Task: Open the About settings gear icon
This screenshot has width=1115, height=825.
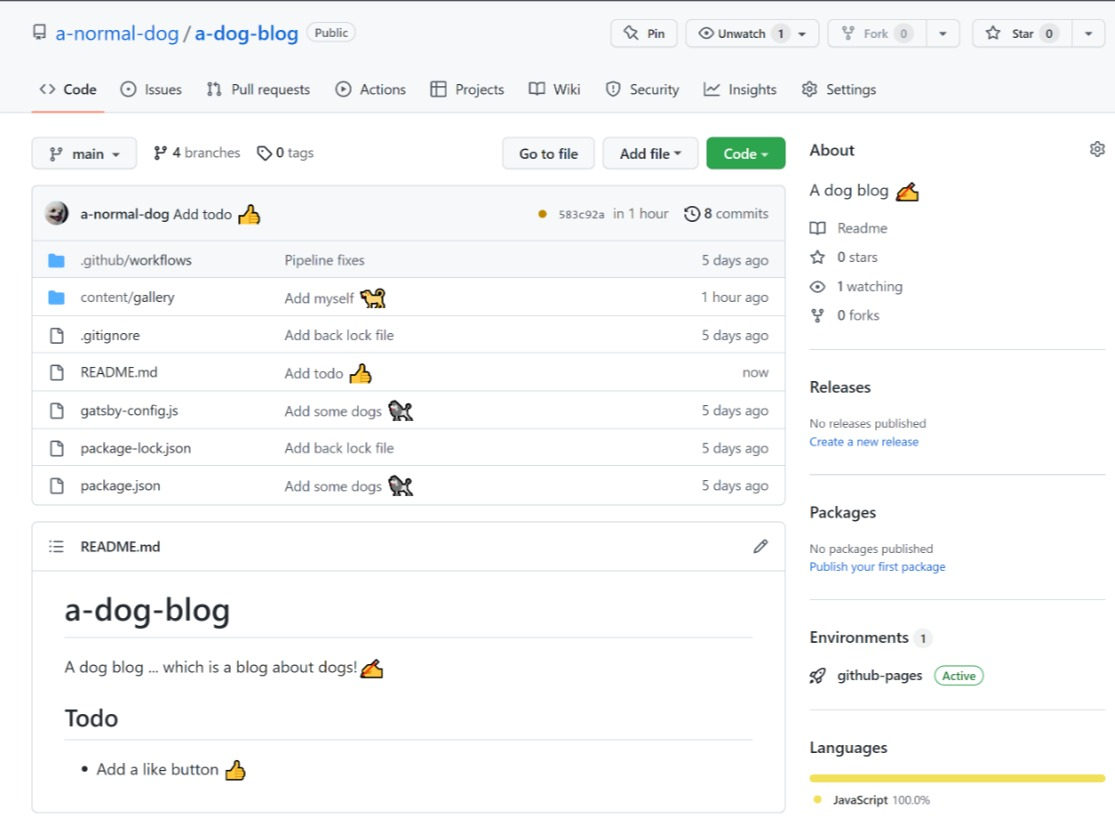Action: [x=1097, y=149]
